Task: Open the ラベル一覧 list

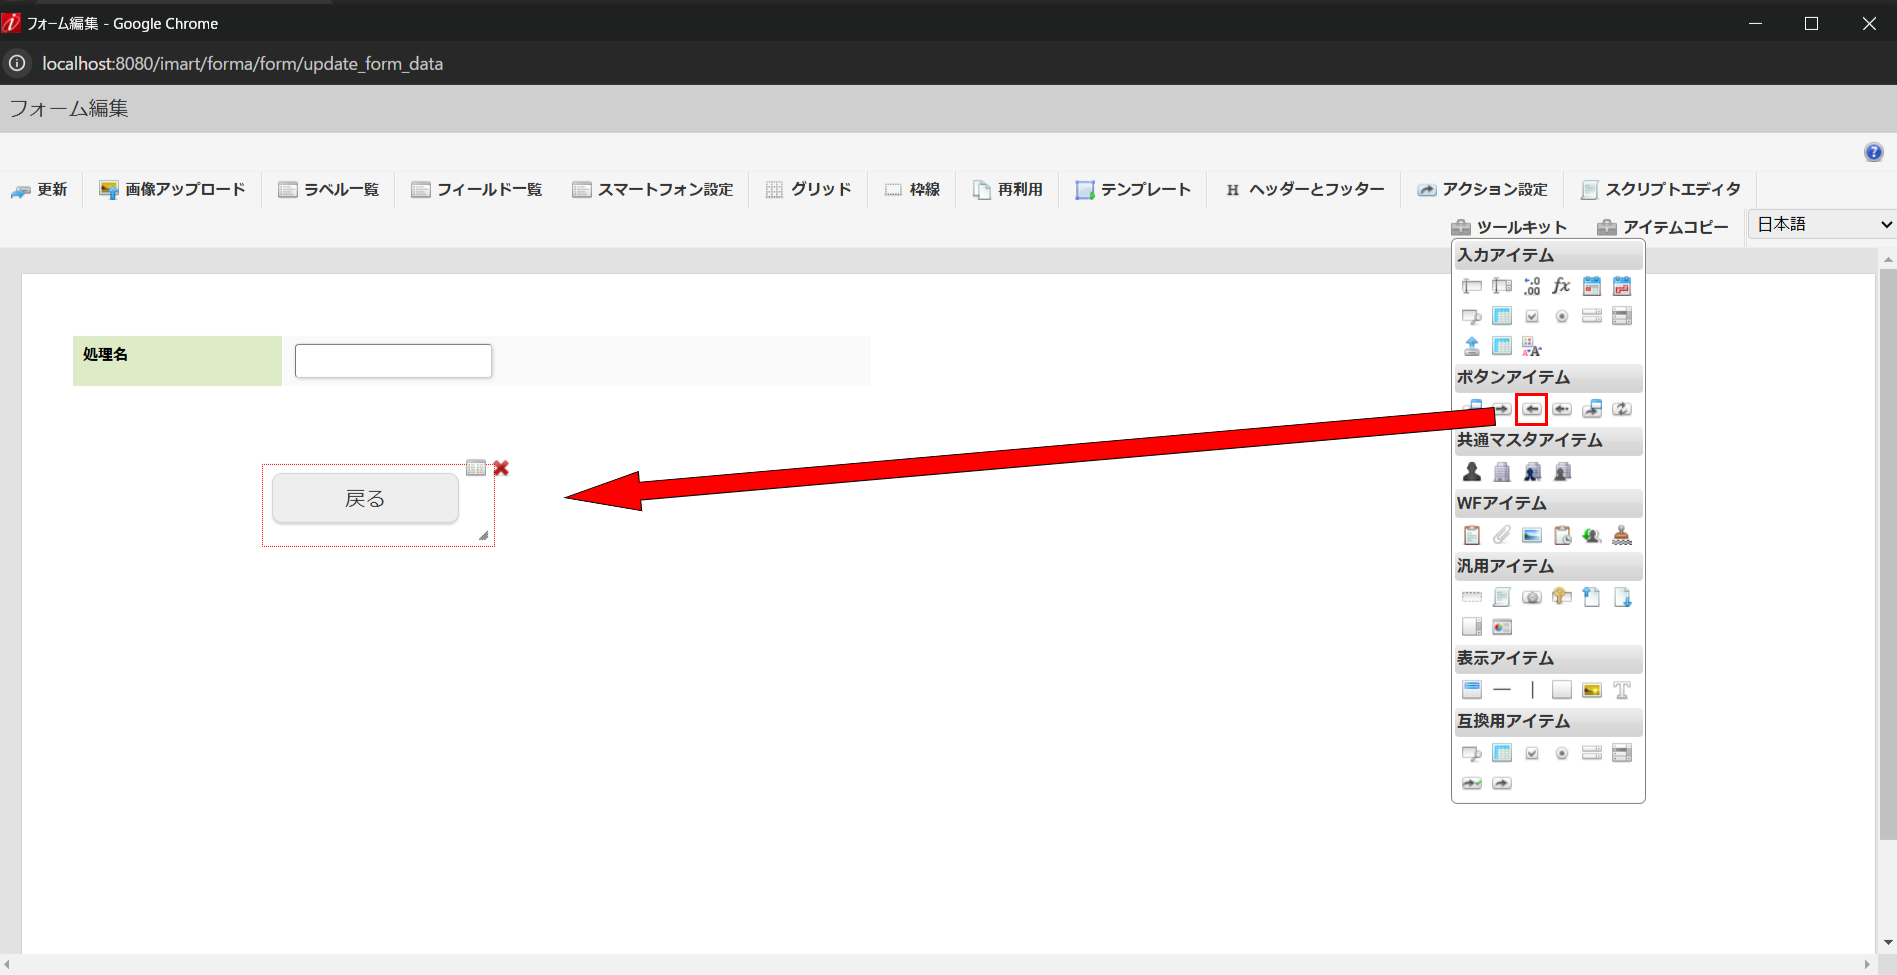Action: point(329,190)
